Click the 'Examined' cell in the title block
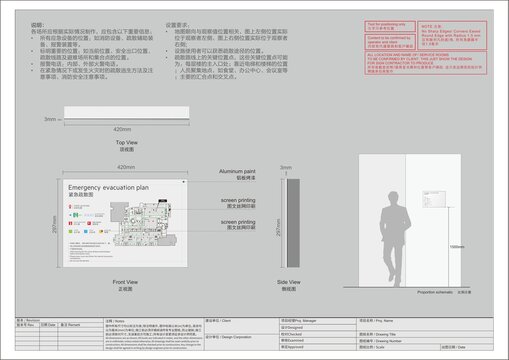509x360 pixels. tap(318, 340)
